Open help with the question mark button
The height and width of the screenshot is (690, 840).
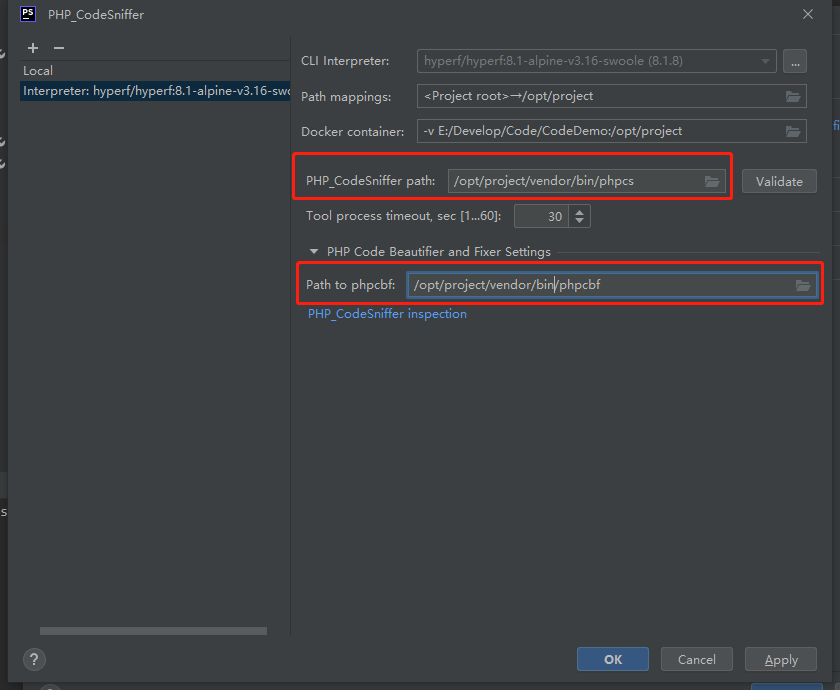34,659
